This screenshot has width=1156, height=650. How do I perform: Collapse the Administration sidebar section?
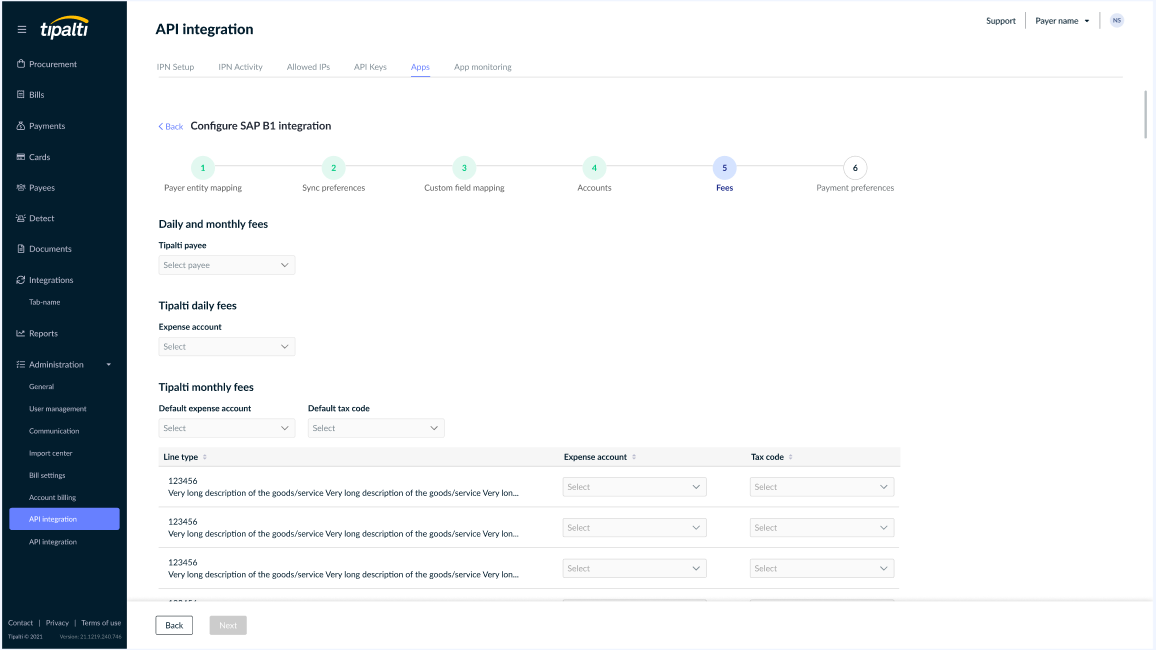(109, 365)
